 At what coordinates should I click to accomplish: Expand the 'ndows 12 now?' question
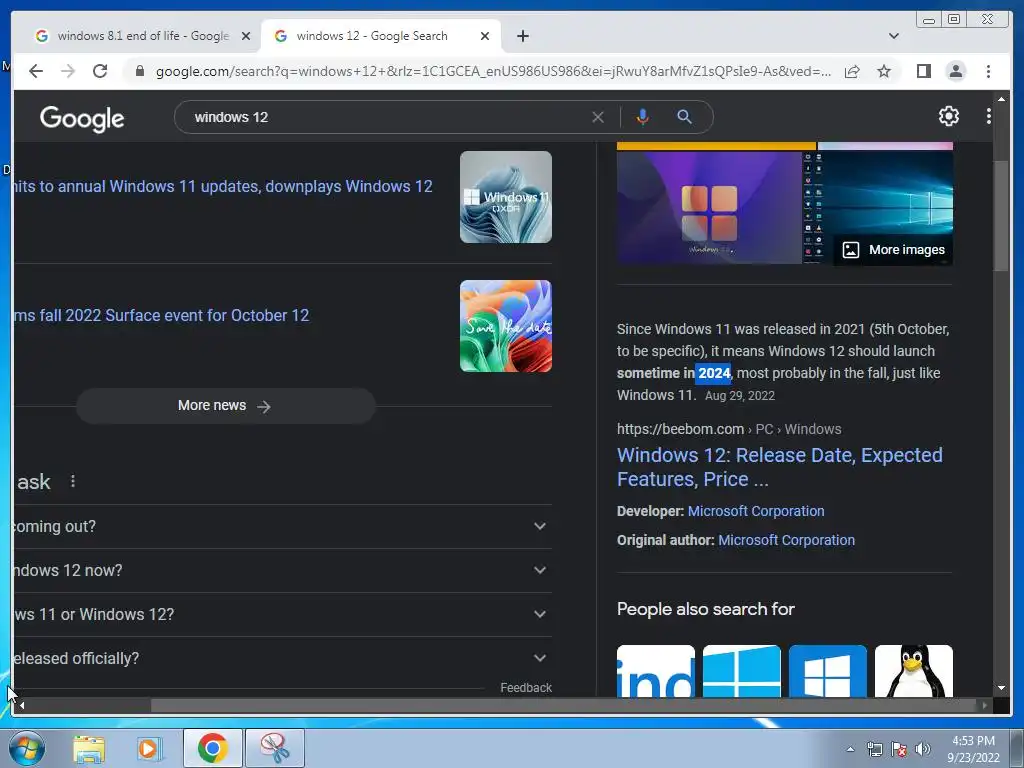[x=282, y=570]
